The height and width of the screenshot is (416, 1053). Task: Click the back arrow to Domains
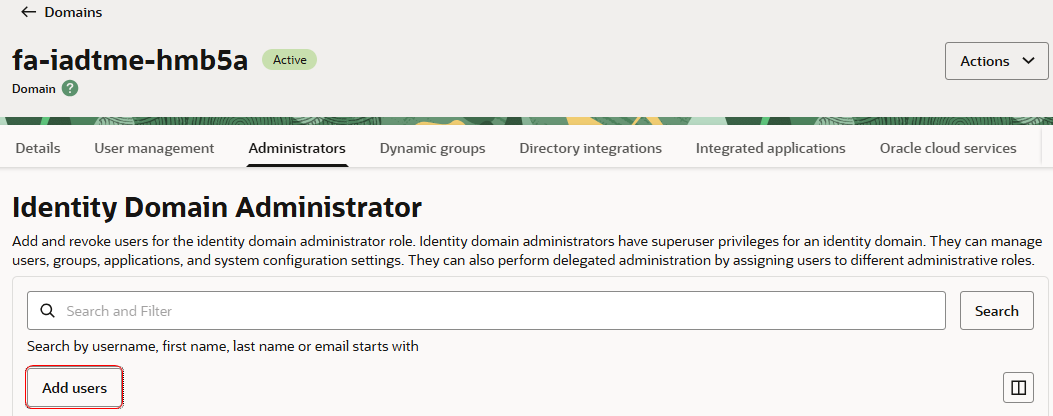28,13
